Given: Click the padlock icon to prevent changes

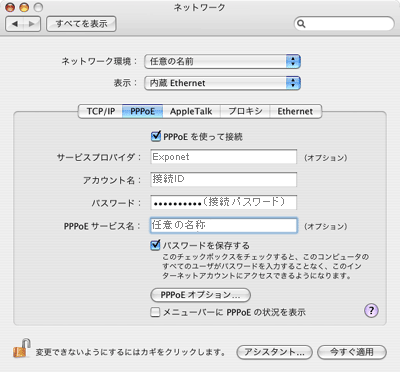Looking at the screenshot, I should (22, 349).
